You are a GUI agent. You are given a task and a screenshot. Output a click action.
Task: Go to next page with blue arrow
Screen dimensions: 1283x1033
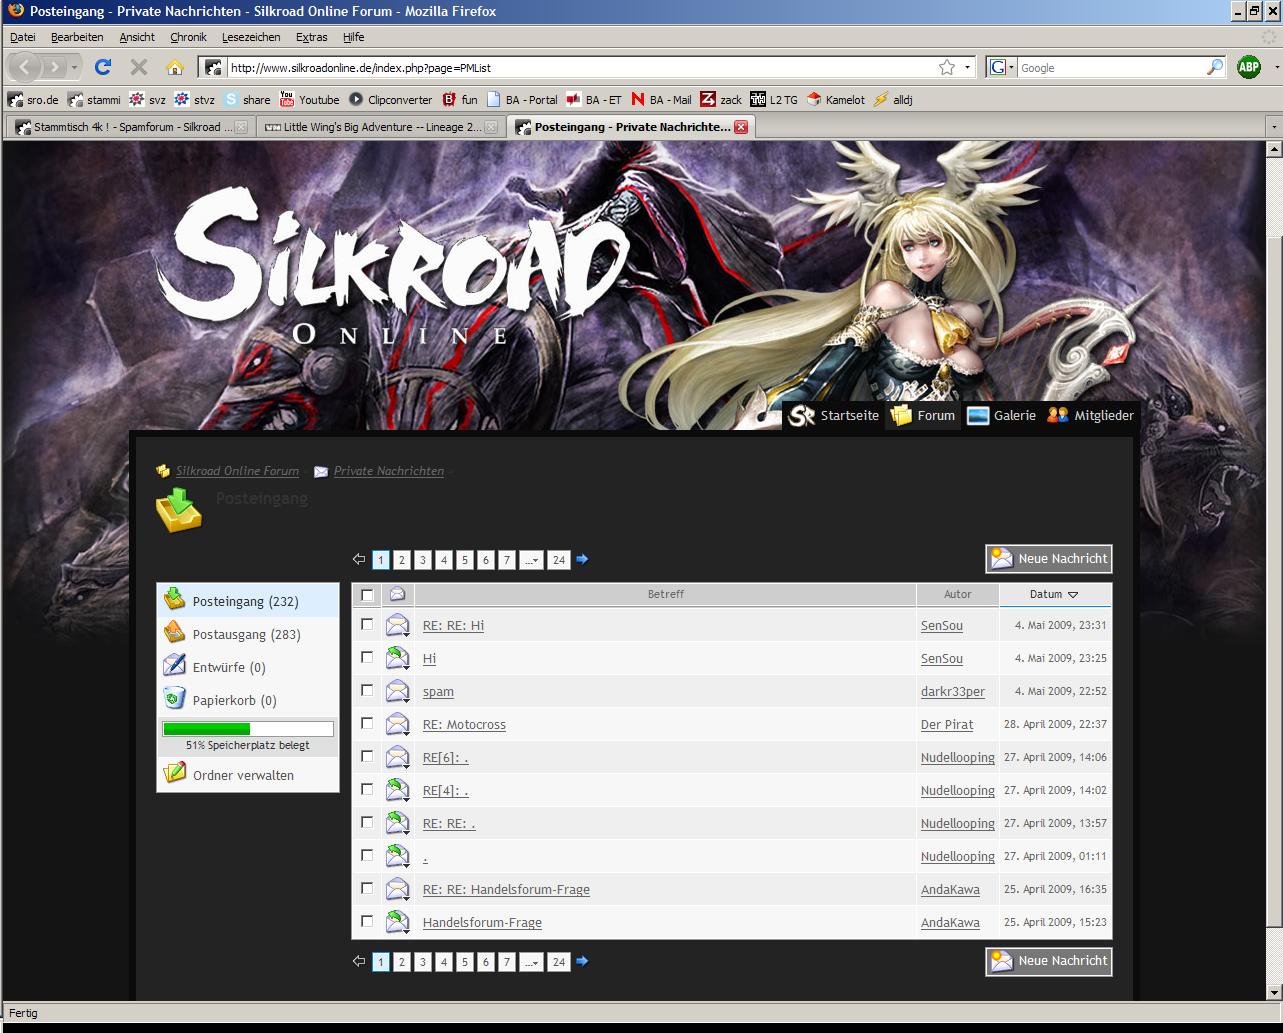click(x=582, y=559)
